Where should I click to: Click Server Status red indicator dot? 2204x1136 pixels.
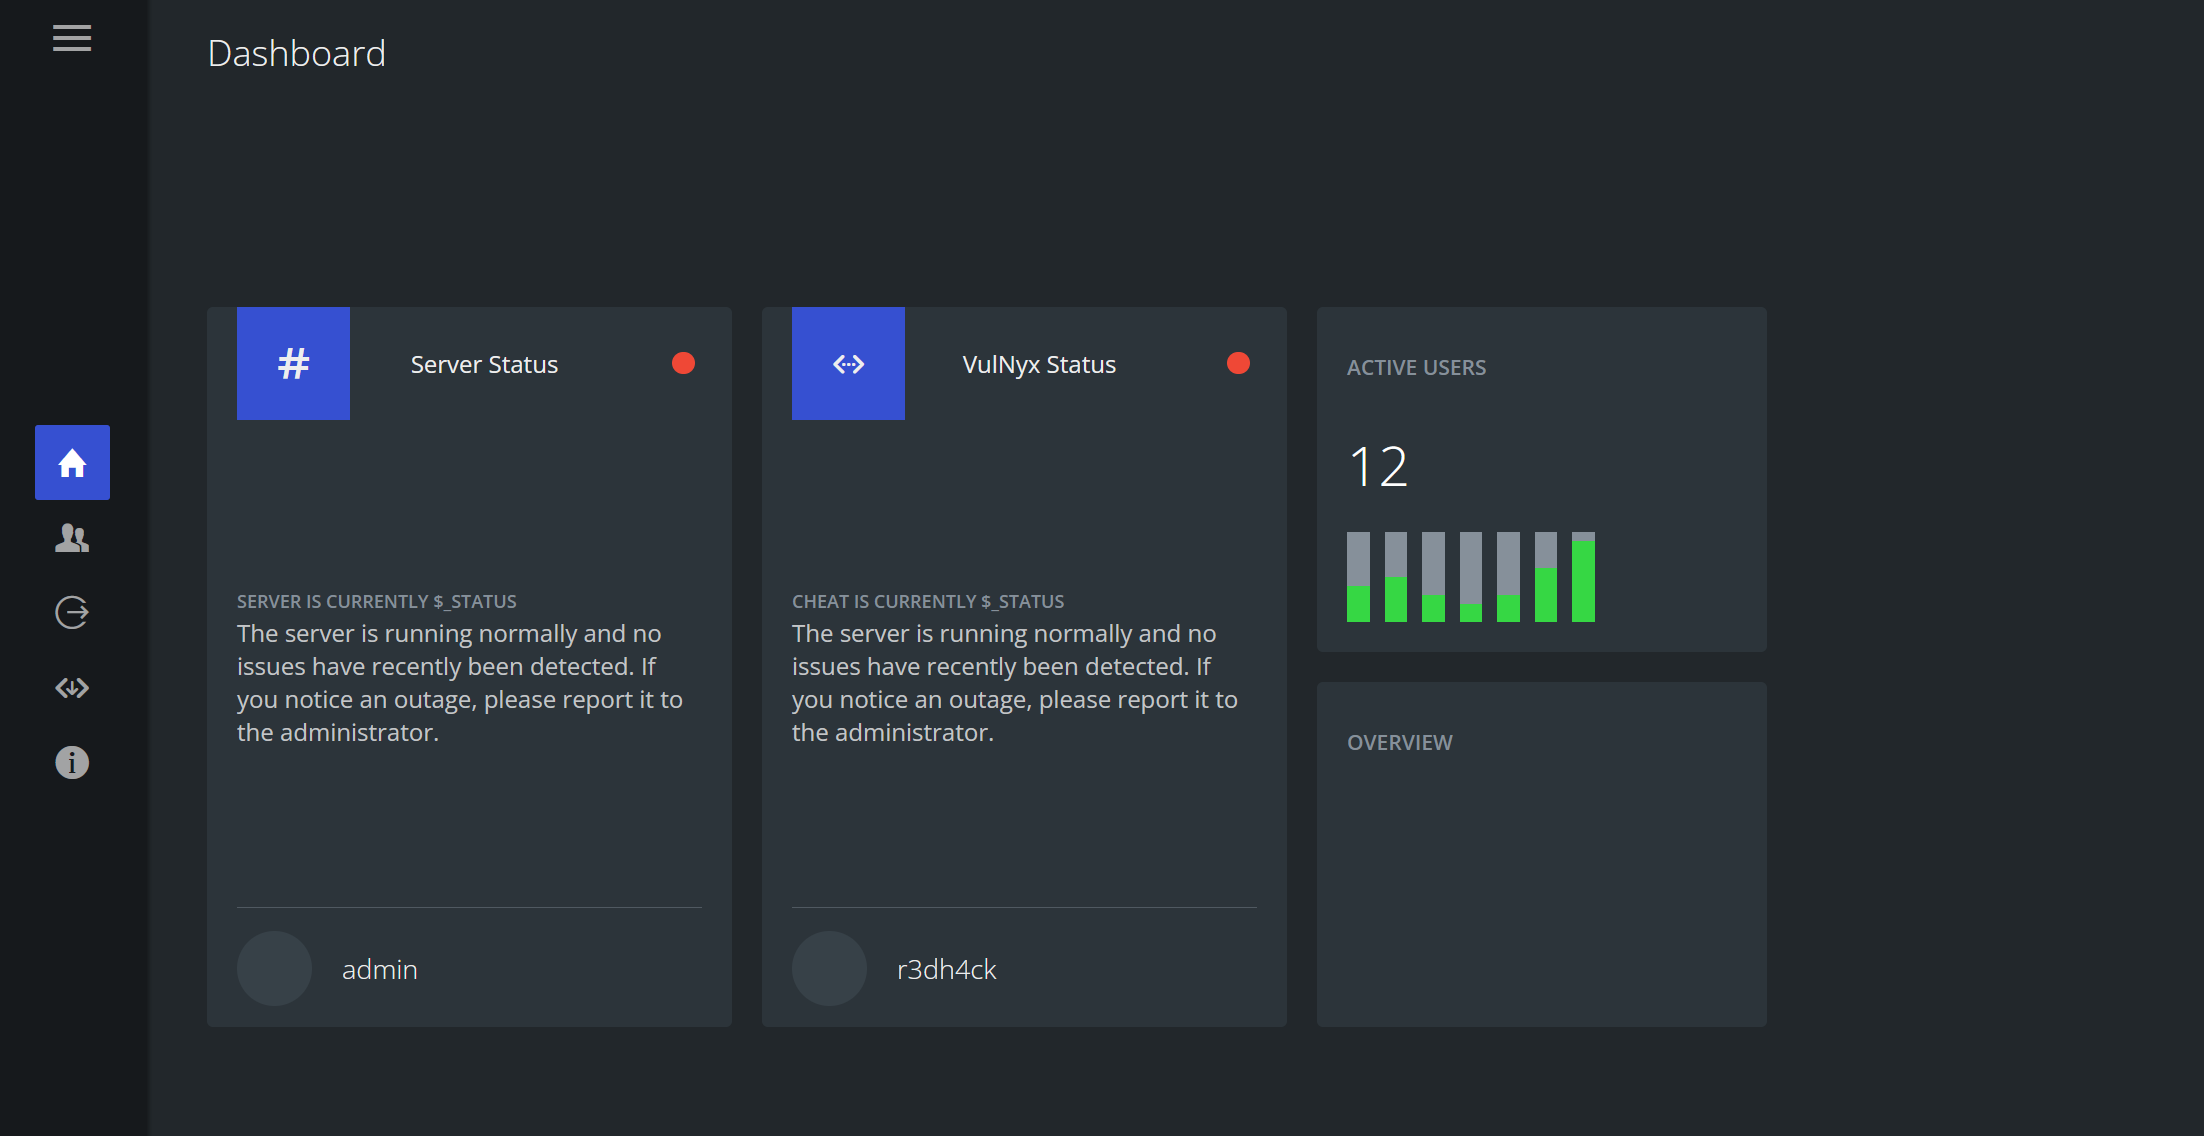pos(683,363)
